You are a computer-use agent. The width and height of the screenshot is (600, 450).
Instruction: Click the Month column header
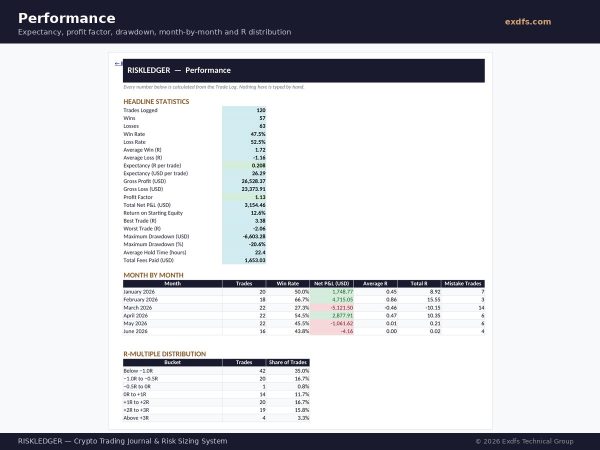(x=173, y=284)
